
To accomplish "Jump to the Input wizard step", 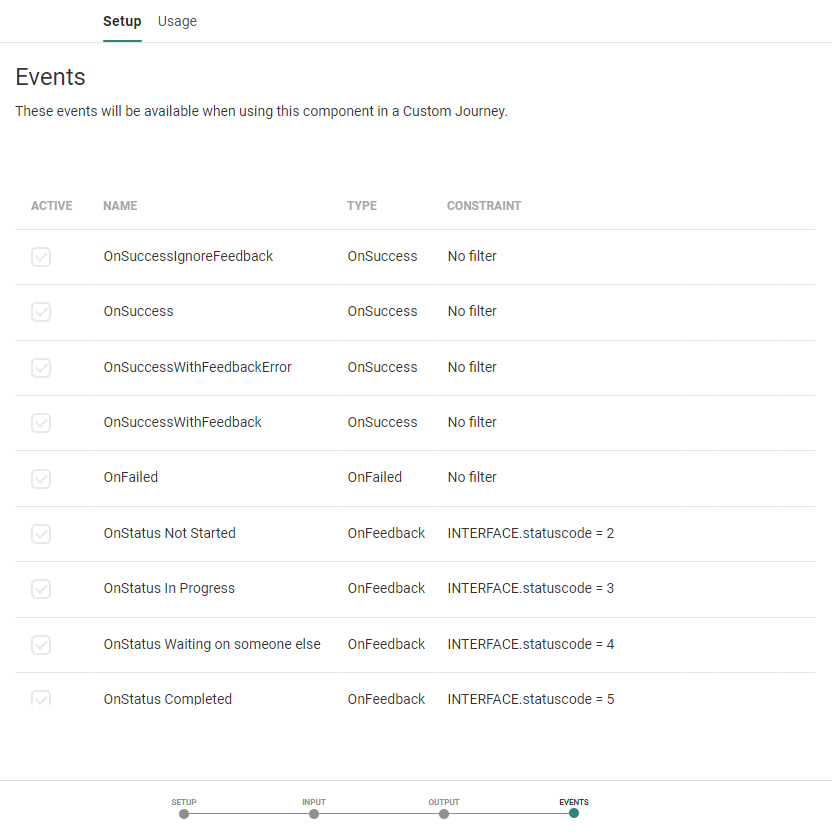I will [x=314, y=813].
